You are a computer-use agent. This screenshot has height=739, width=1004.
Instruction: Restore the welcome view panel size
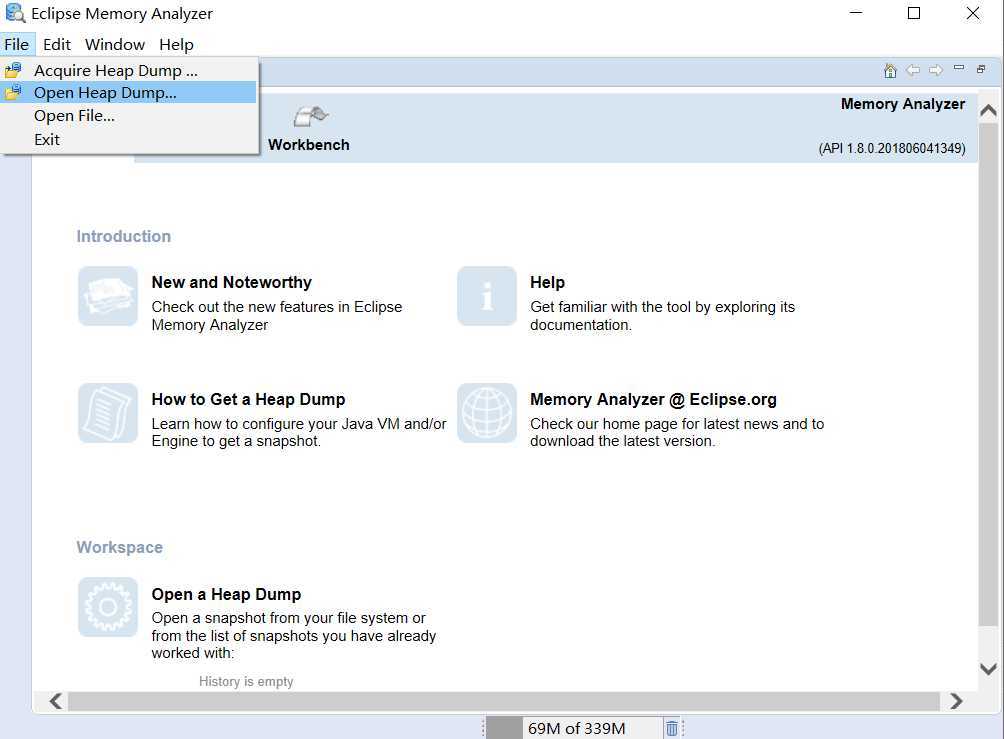pyautogui.click(x=981, y=69)
